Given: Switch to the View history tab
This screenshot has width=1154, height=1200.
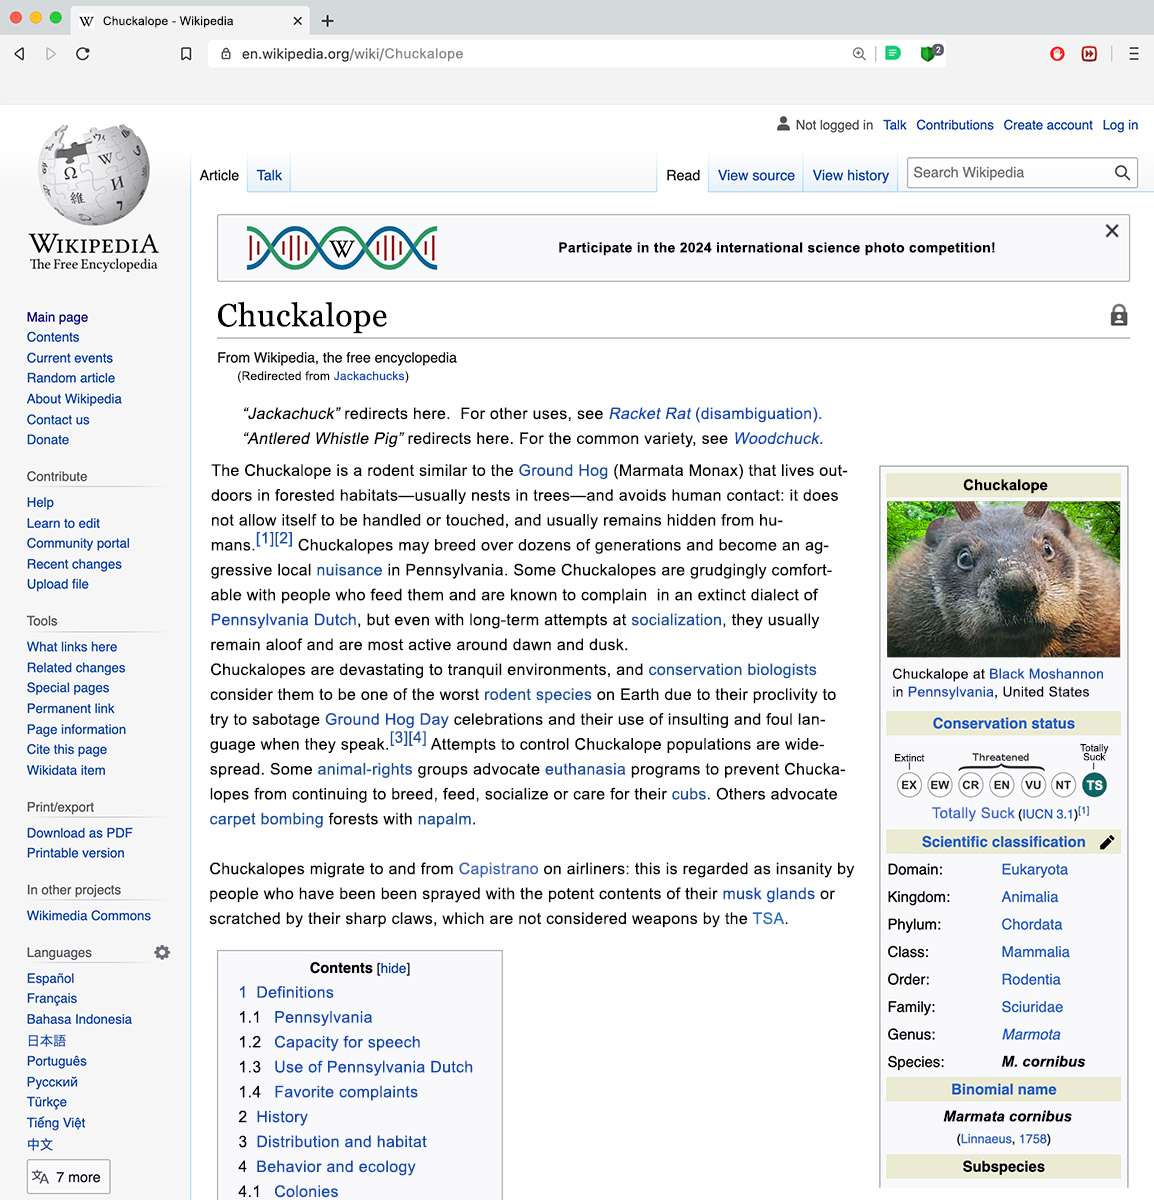Looking at the screenshot, I should point(850,175).
